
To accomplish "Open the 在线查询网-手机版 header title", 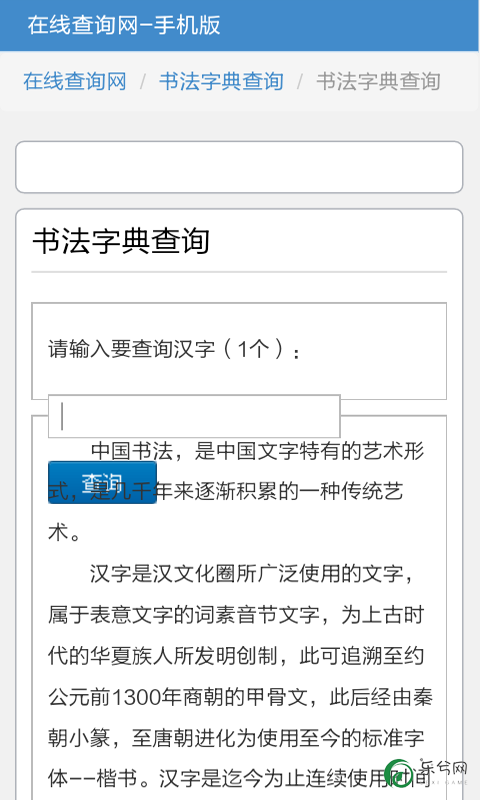I will pos(124,25).
